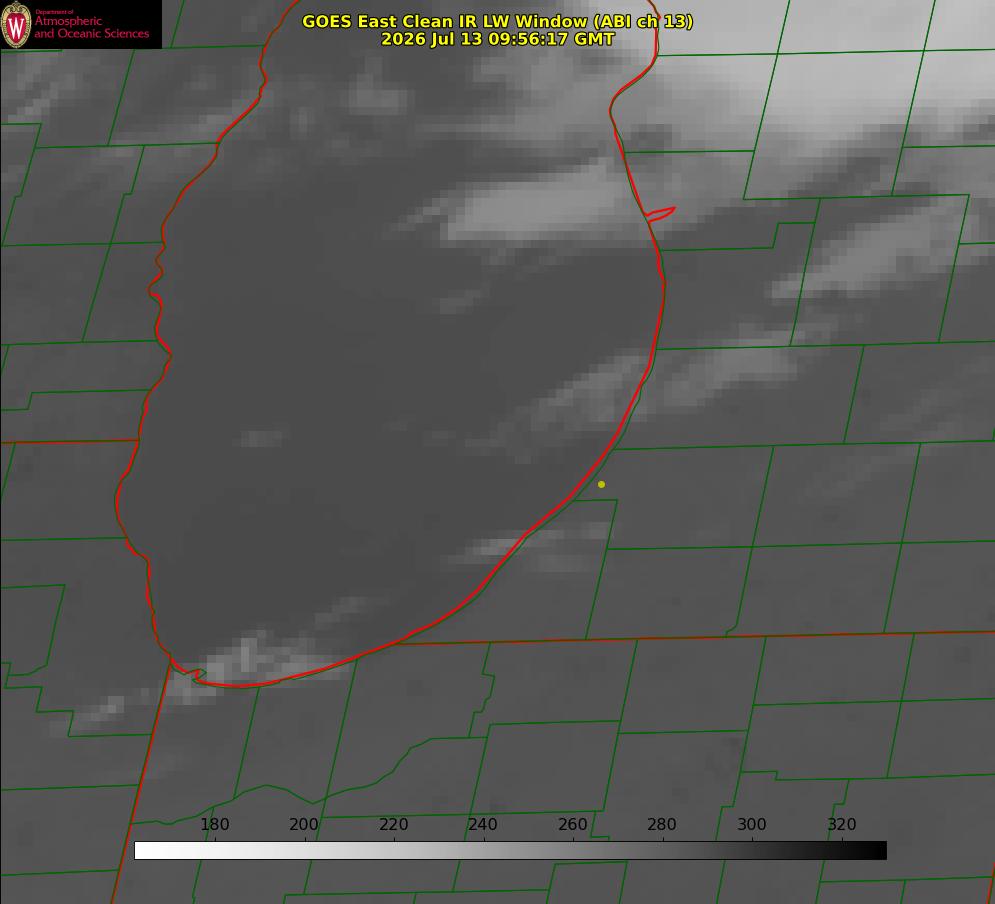Click the 200 colorbar label
The image size is (995, 904).
coord(304,824)
